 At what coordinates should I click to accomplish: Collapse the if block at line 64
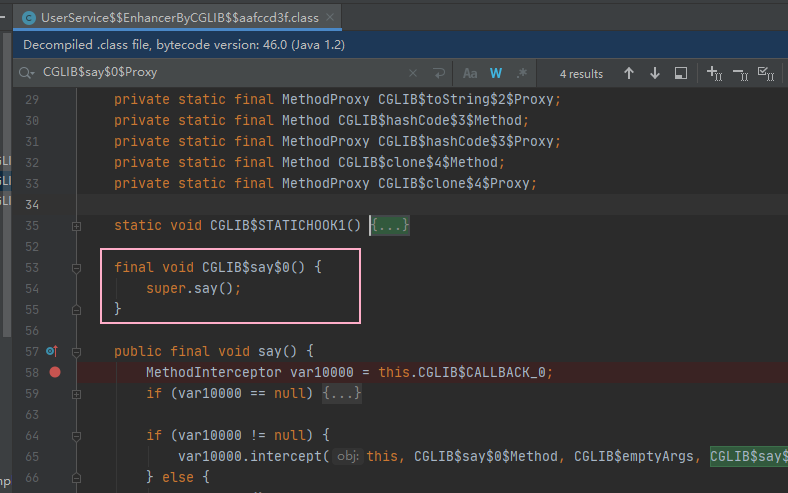tap(76, 436)
